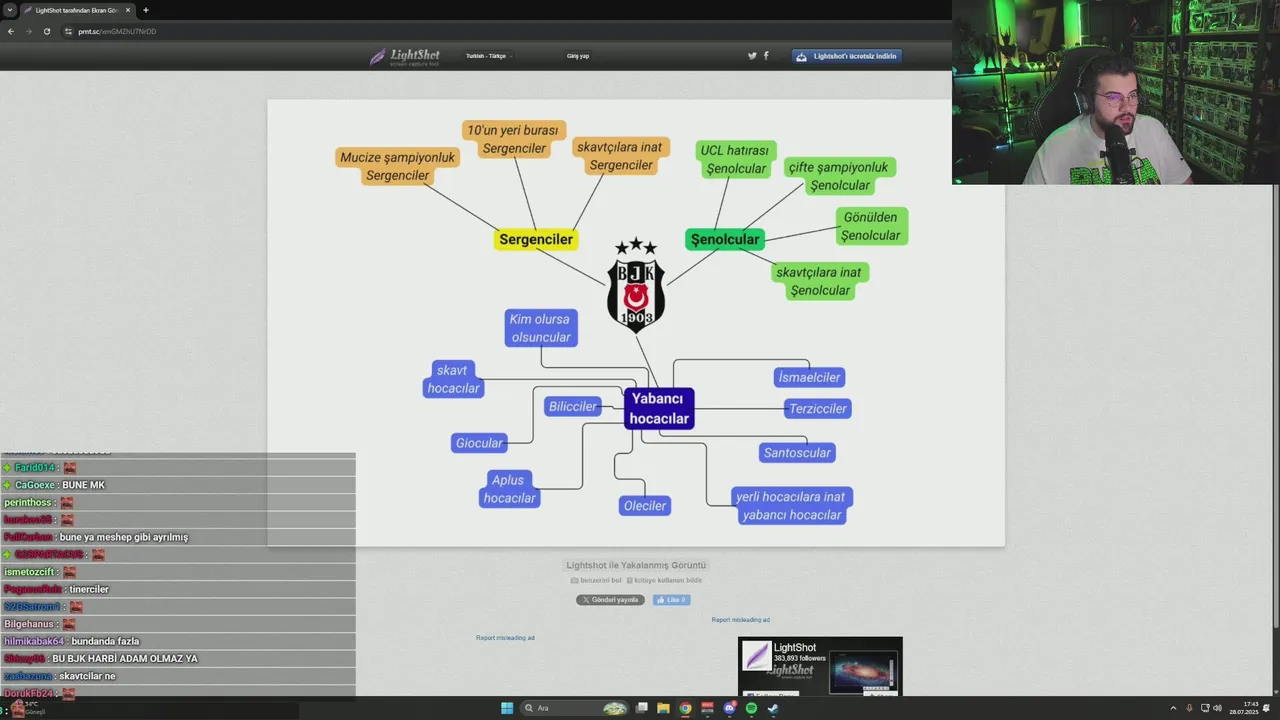
Task: Click the microphone icon in system tray
Action: tap(1191, 708)
